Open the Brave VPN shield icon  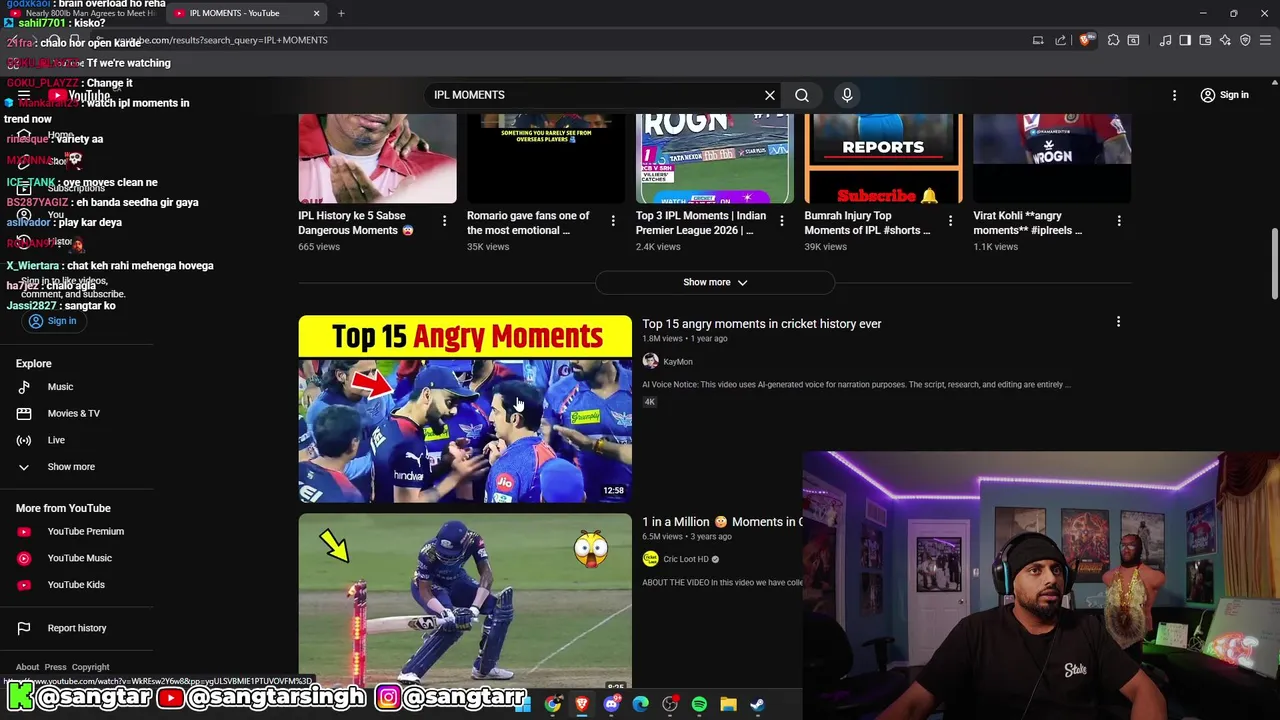click(x=1245, y=40)
